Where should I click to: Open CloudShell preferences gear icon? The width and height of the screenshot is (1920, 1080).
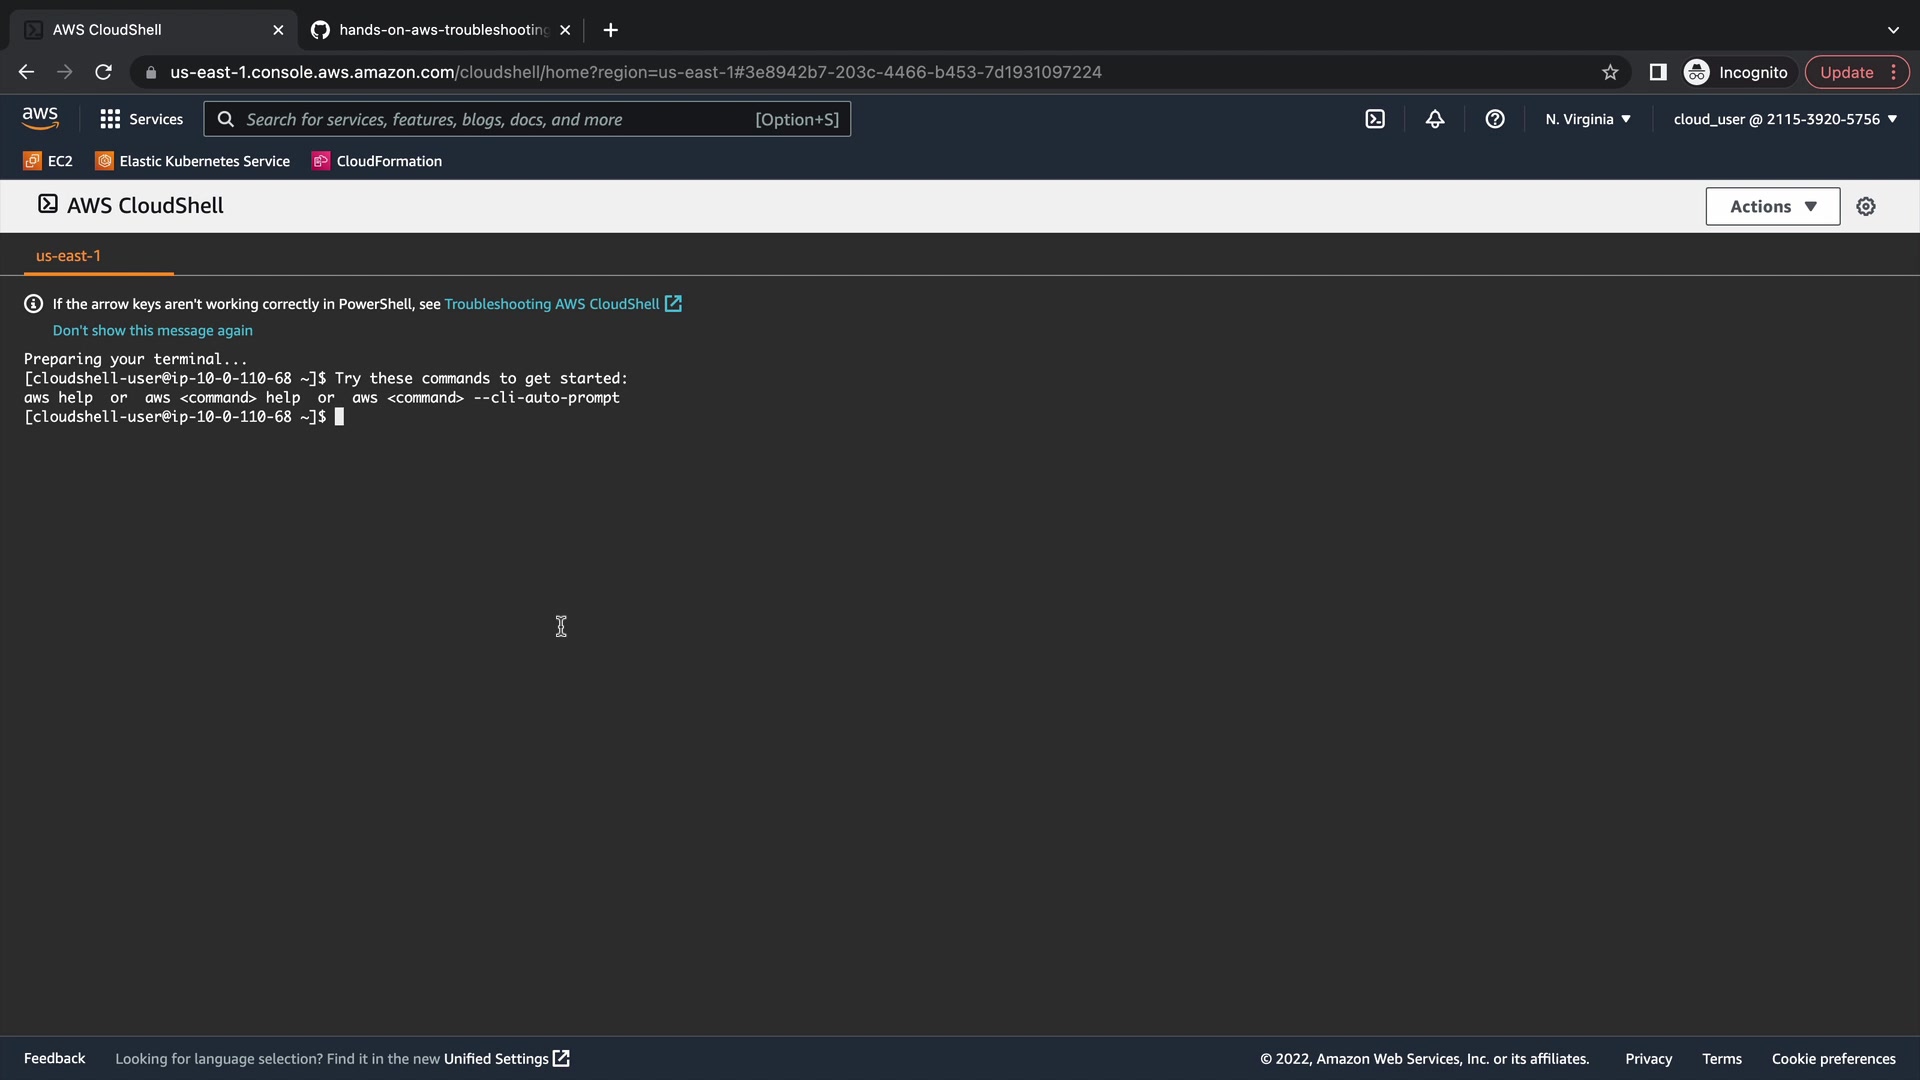click(1866, 207)
